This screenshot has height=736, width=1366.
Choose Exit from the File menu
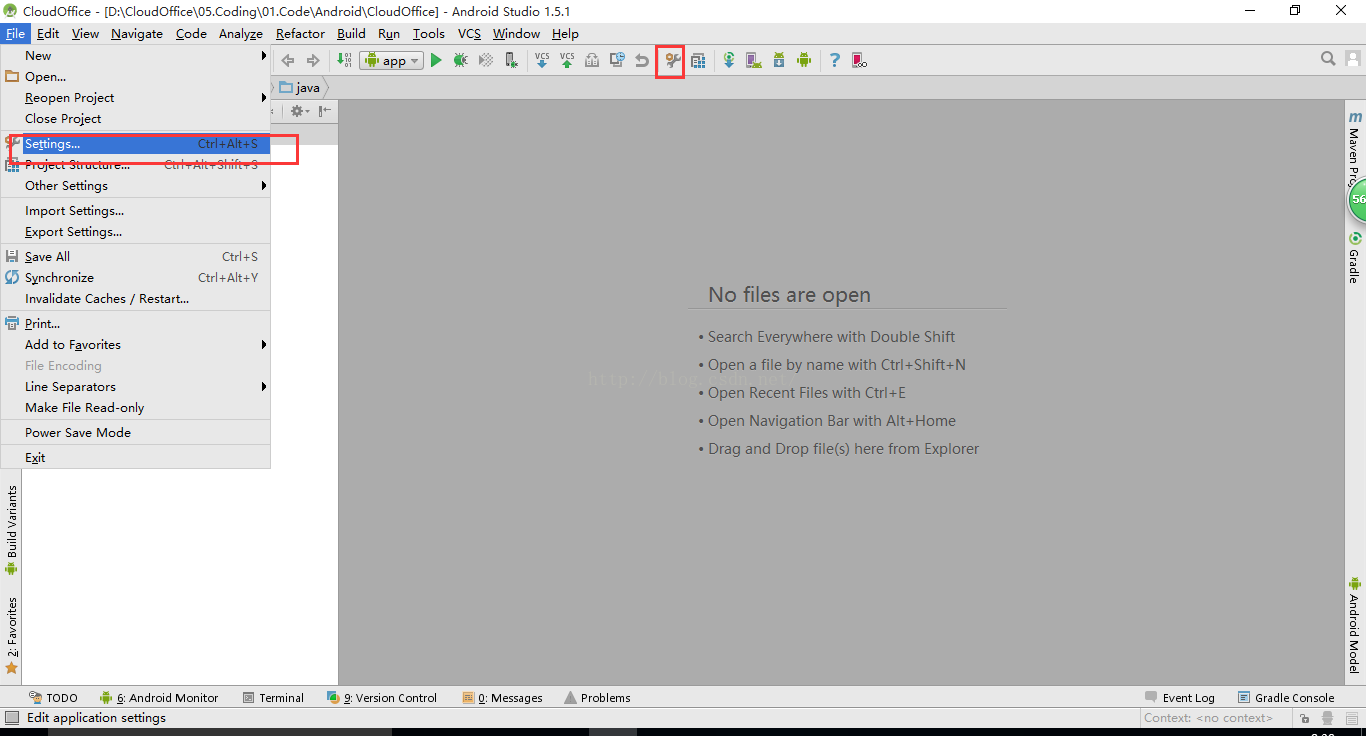pos(136,458)
